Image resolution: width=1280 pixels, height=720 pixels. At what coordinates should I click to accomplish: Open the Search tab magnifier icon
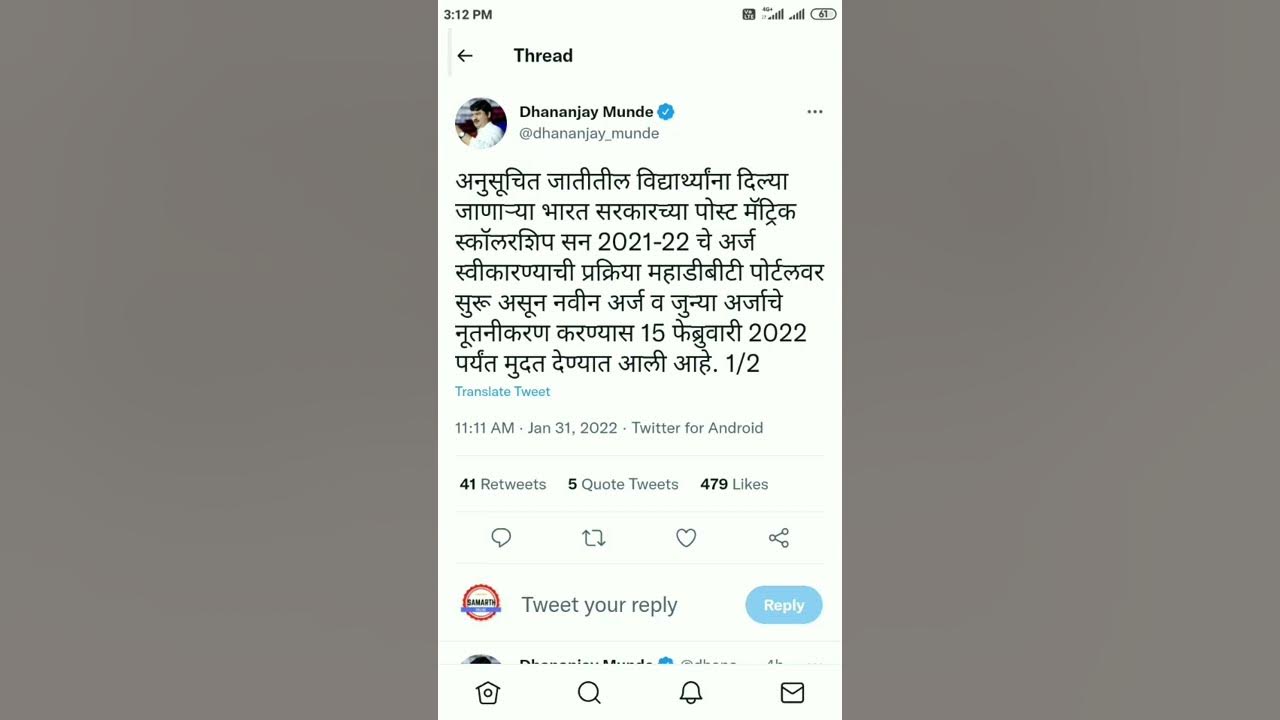coord(589,693)
